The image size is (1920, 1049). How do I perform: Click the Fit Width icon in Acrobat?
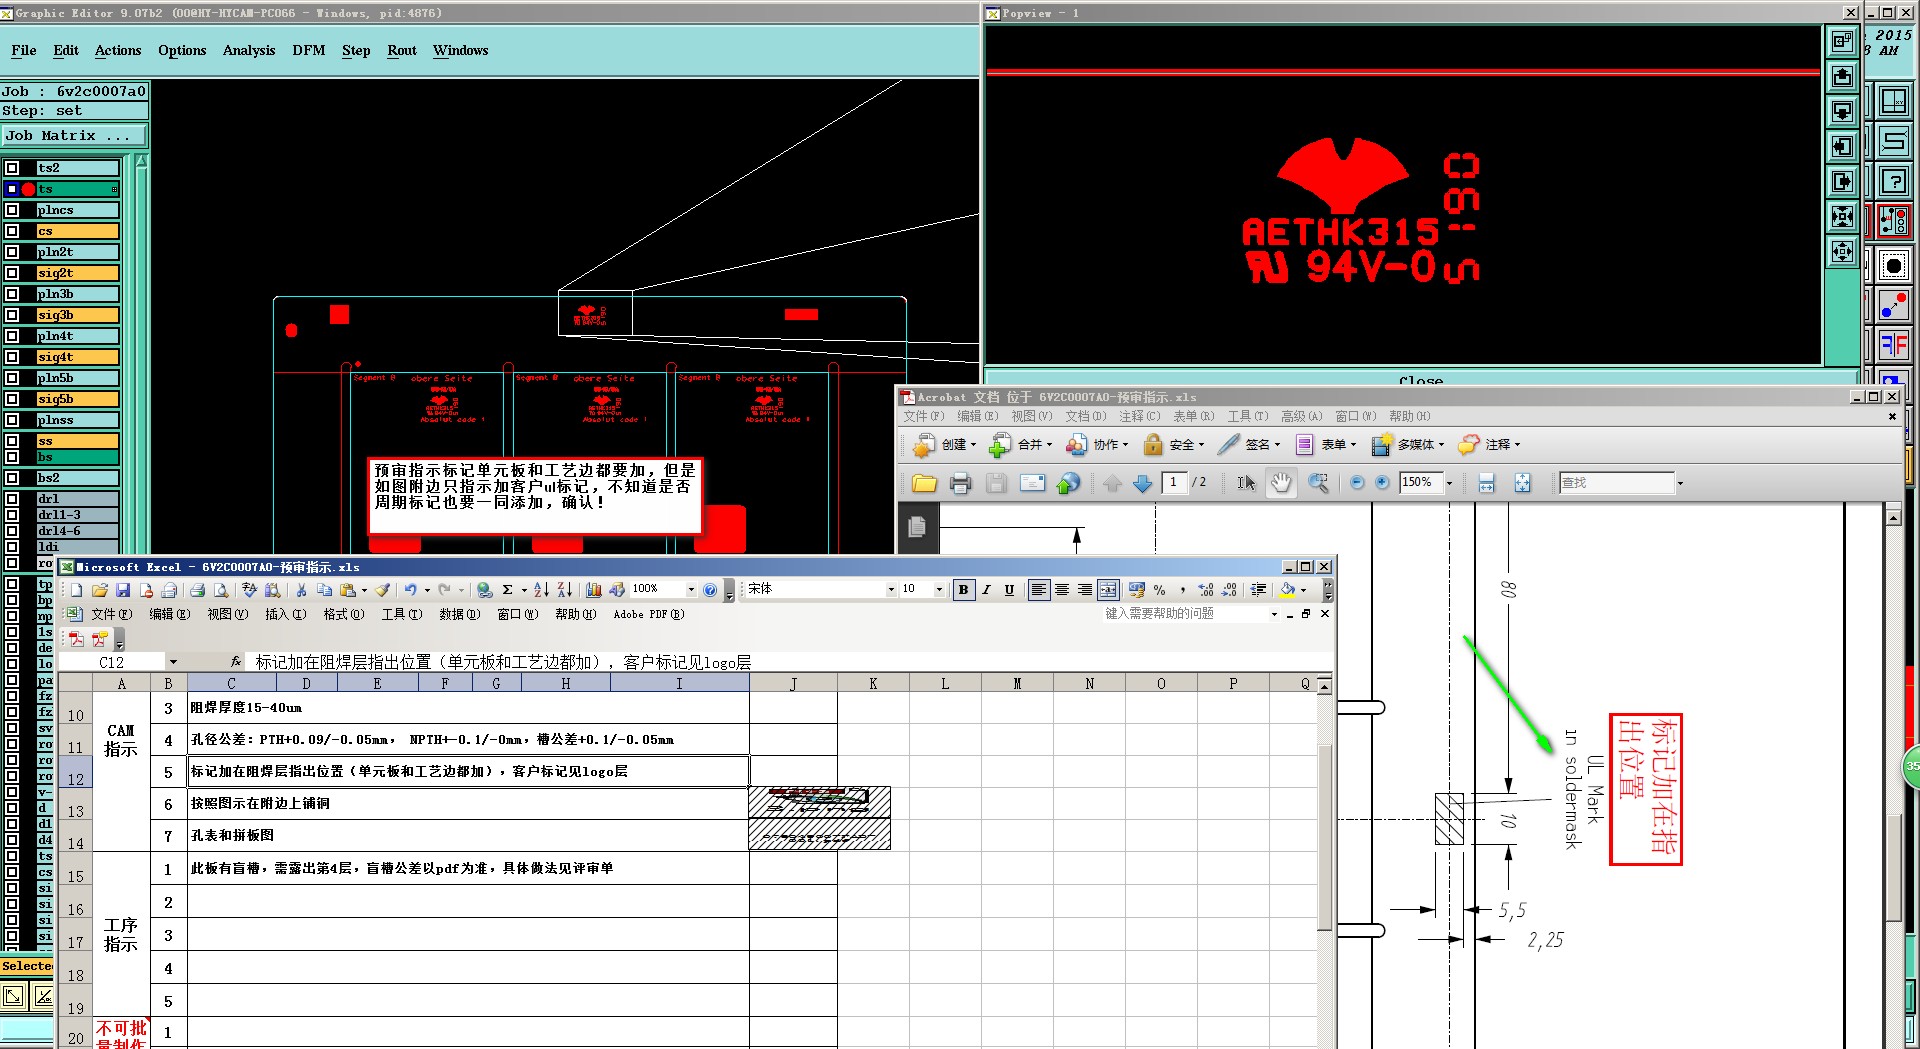(x=1487, y=484)
